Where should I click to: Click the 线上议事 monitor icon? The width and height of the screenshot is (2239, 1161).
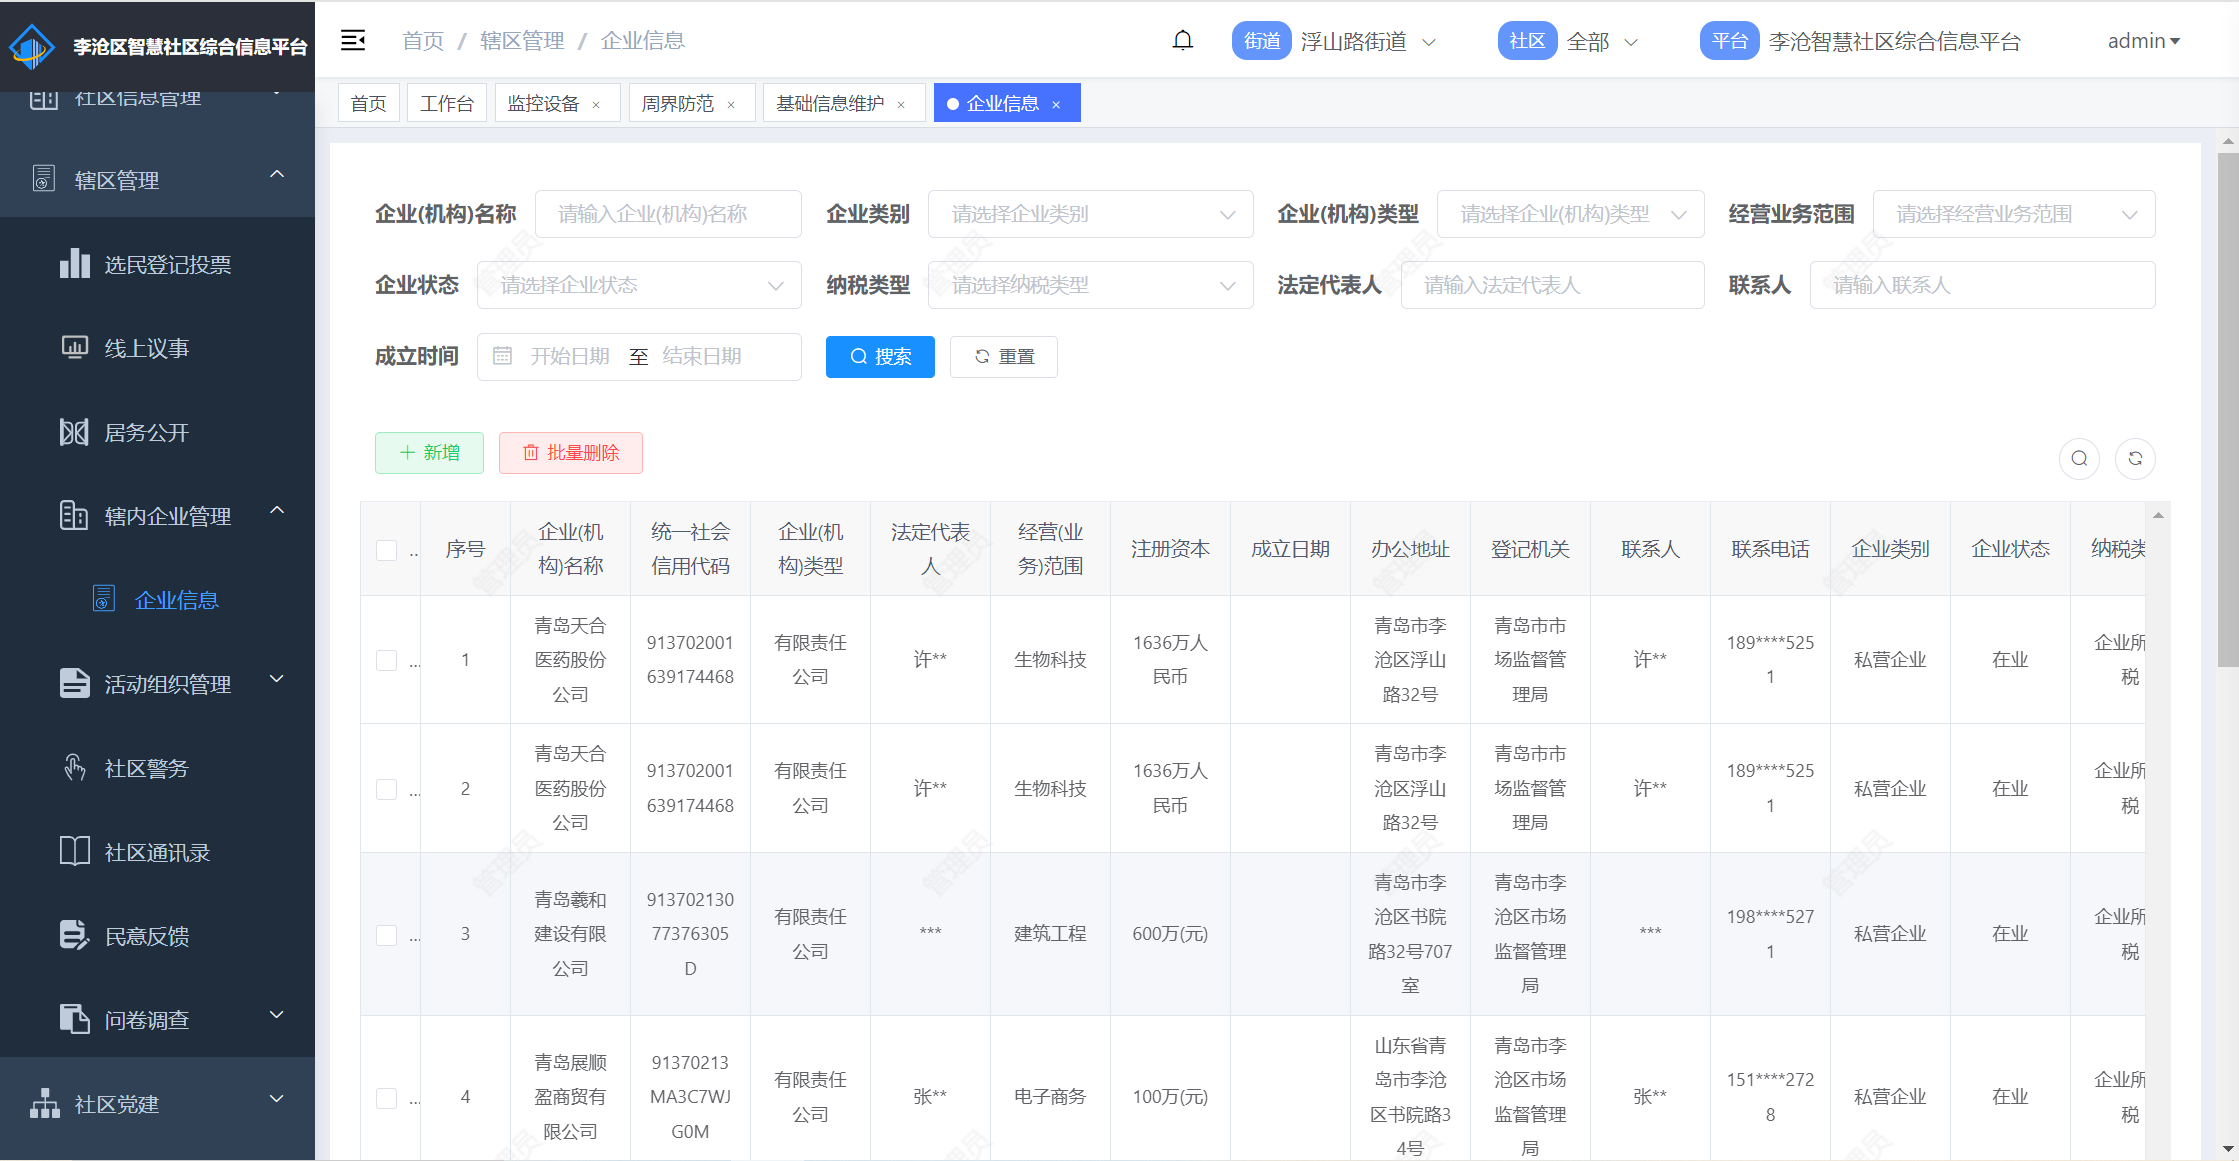tap(75, 348)
